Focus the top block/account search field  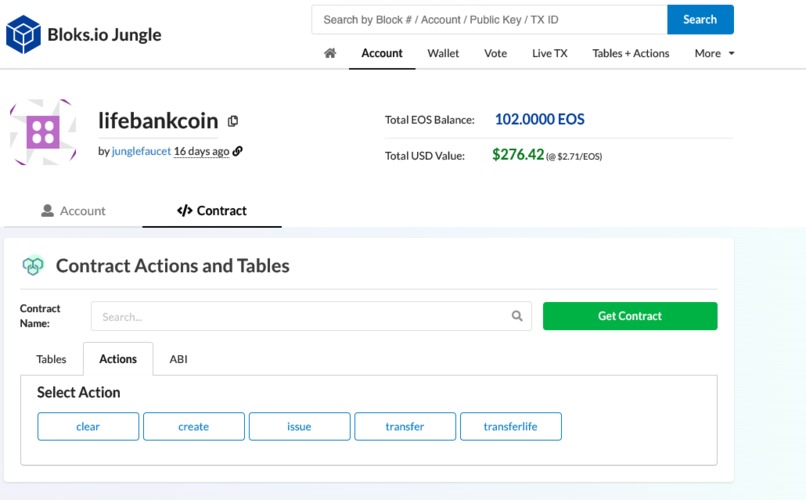[489, 20]
